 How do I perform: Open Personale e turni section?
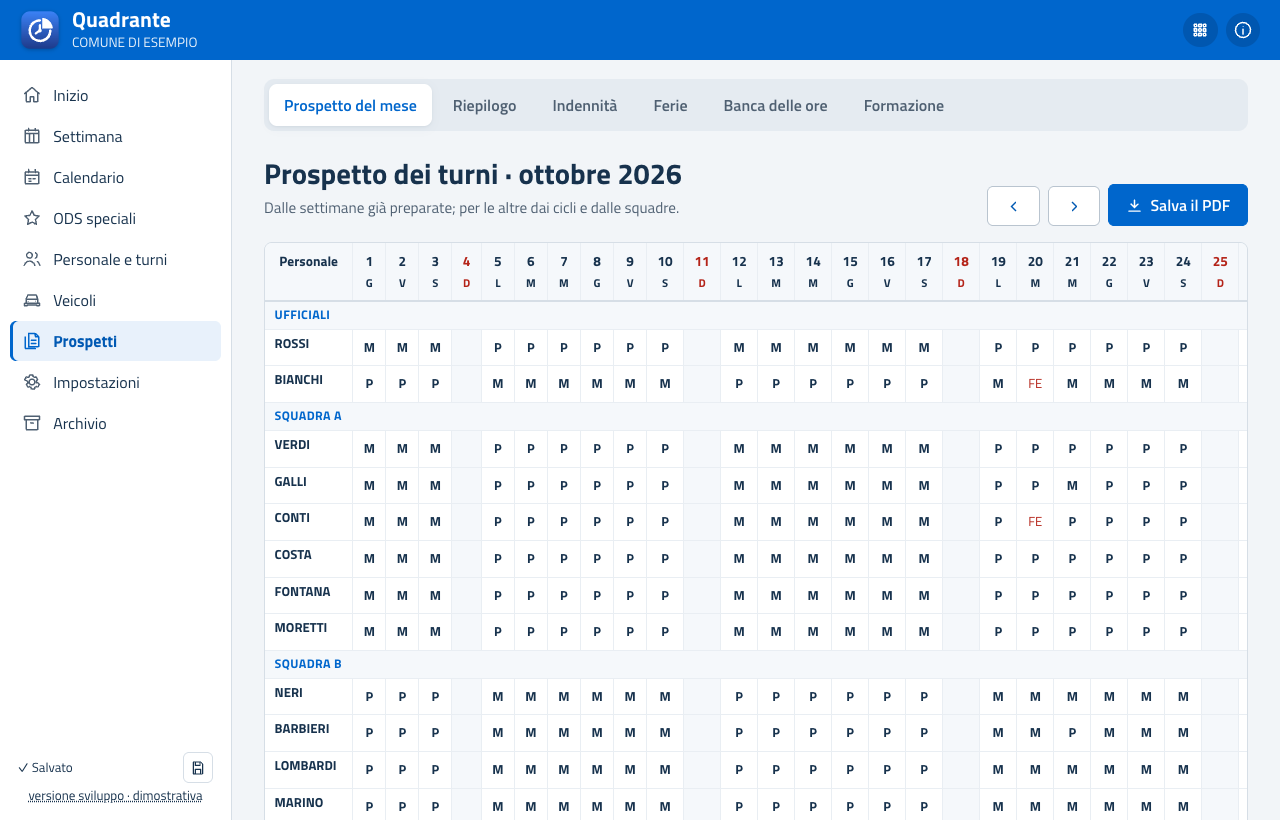[x=115, y=259]
